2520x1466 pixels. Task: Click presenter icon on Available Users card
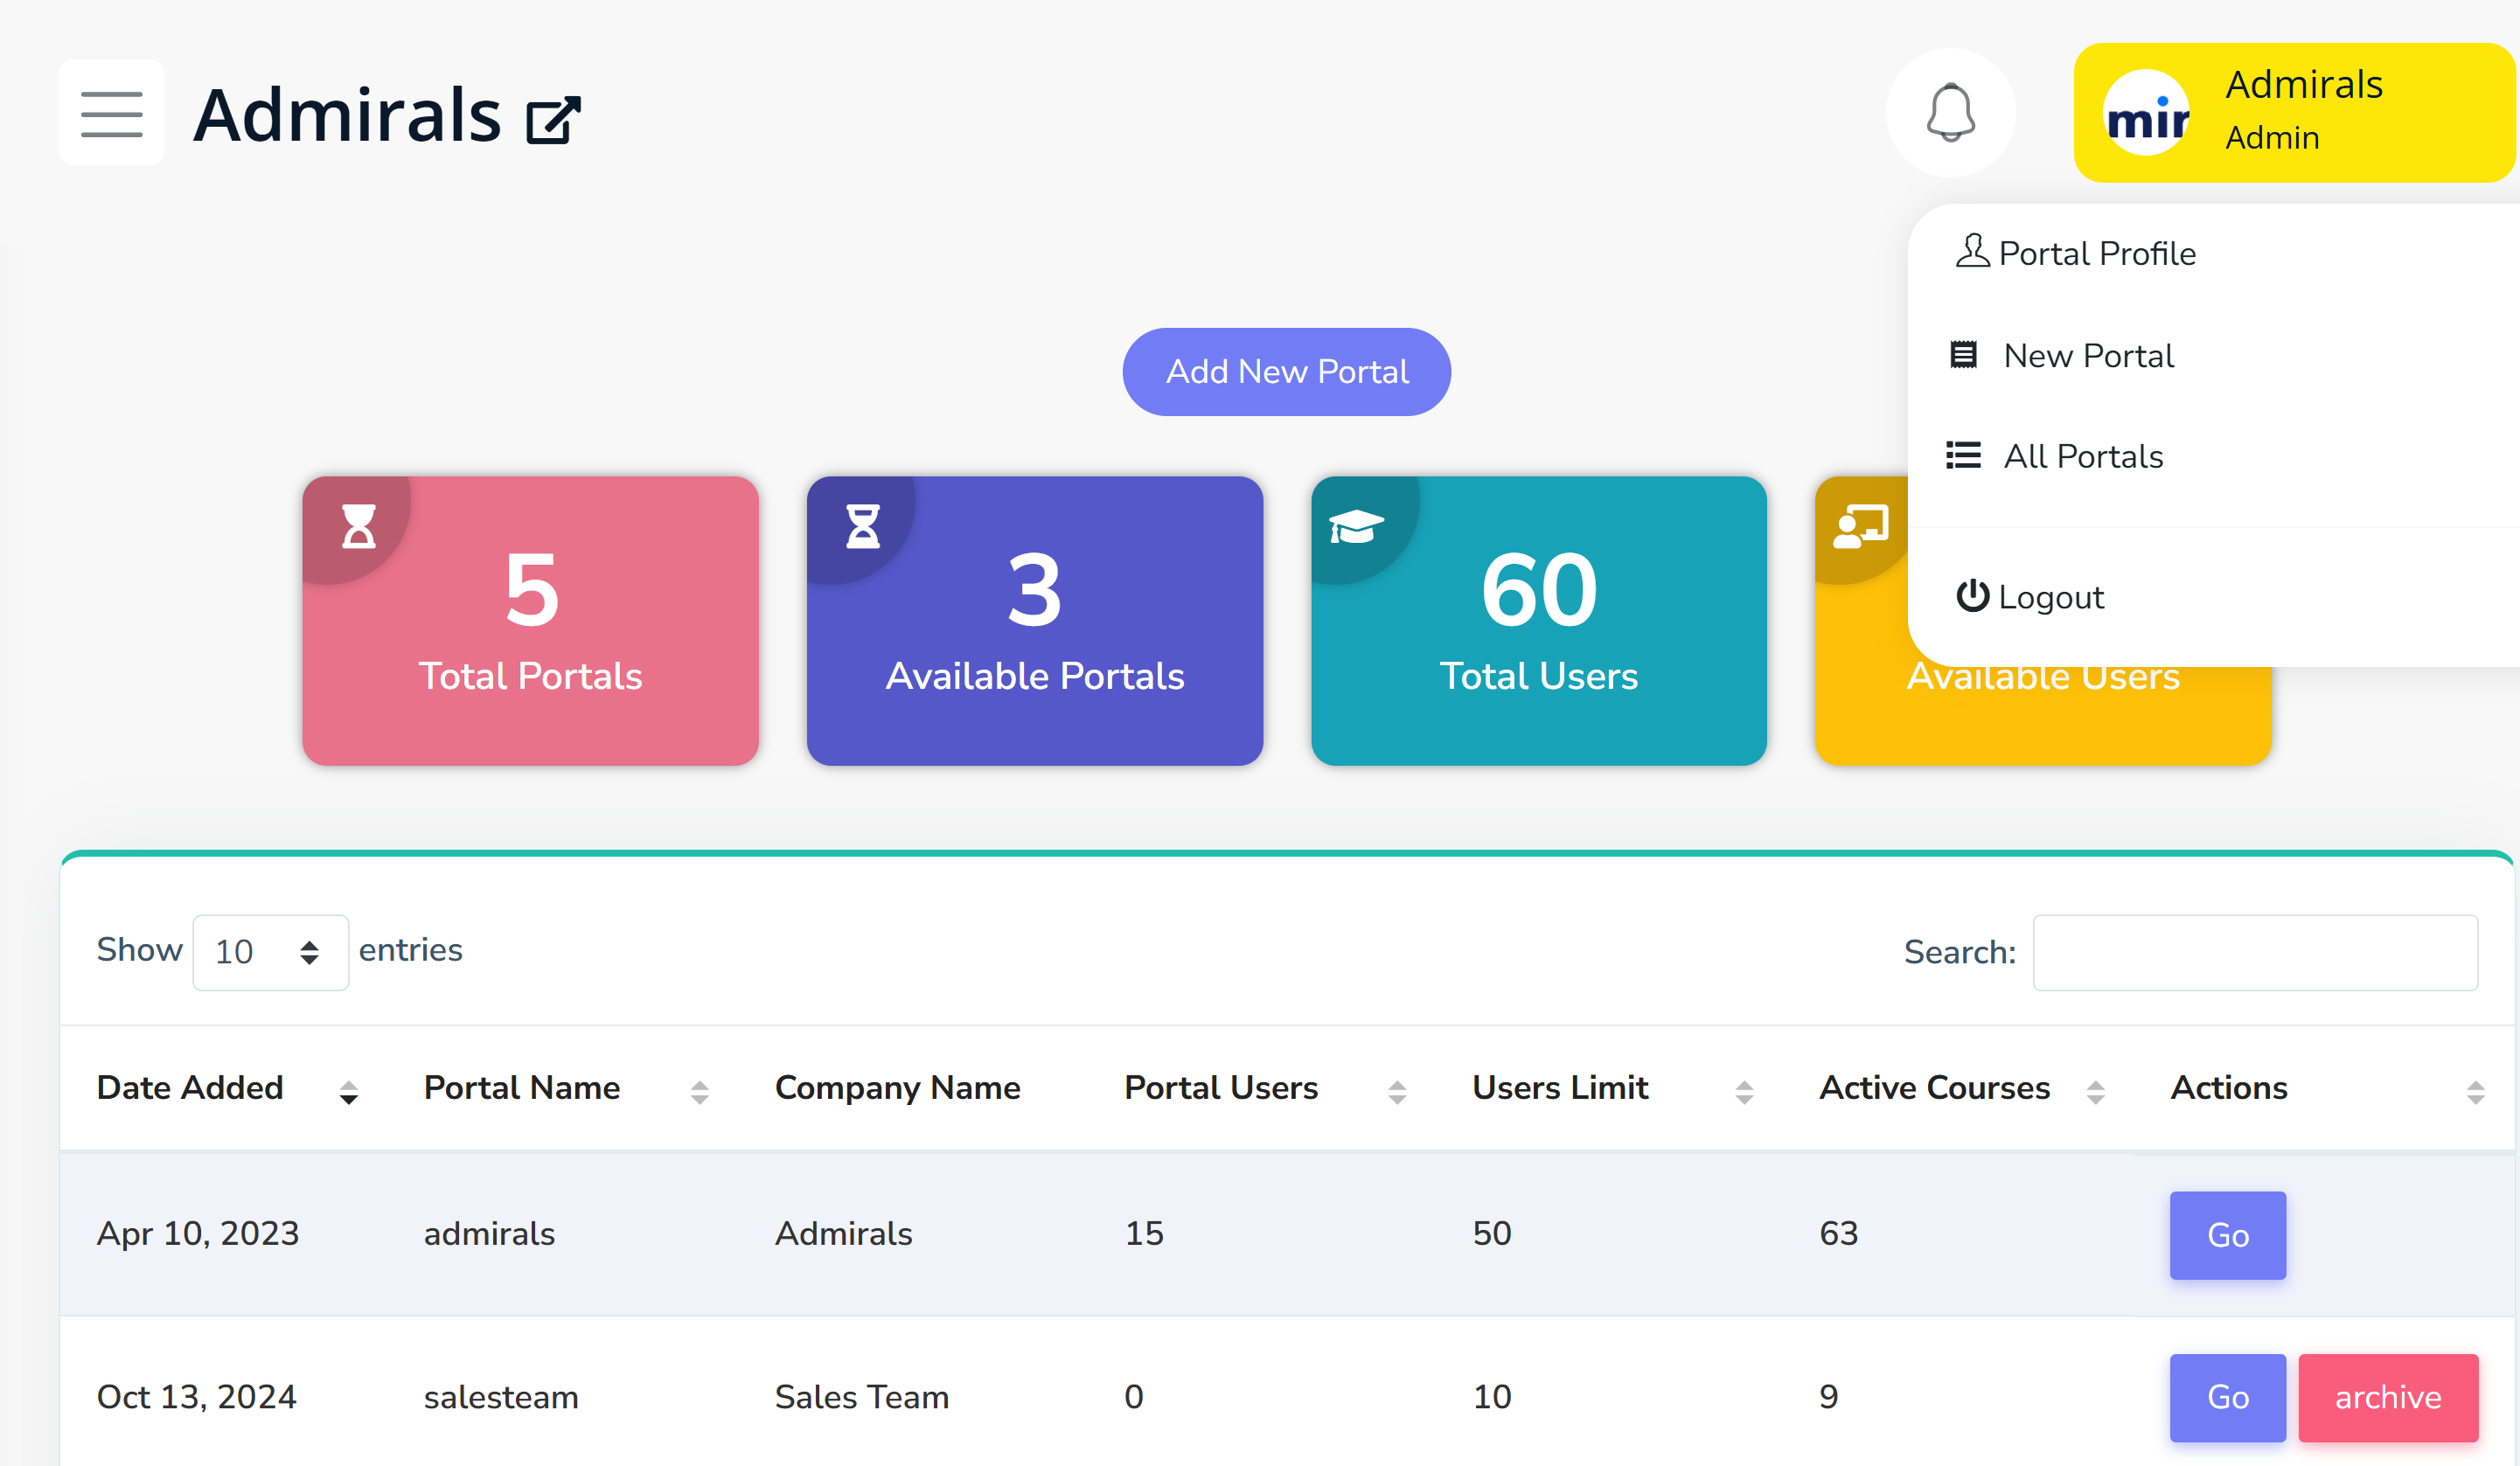coord(1860,526)
